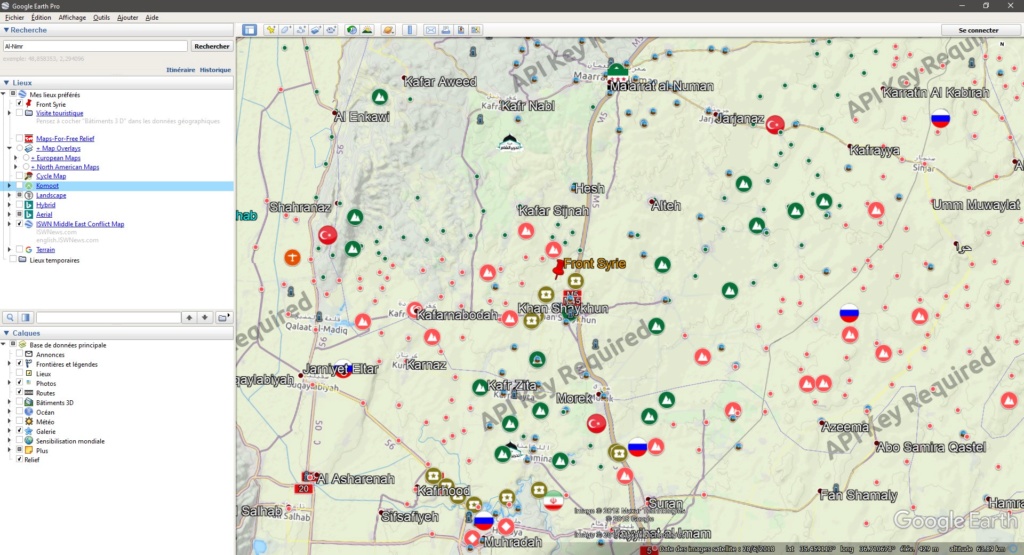Viewport: 1024px width, 555px height.
Task: Click the View in Google Maps icon
Action: [476, 30]
